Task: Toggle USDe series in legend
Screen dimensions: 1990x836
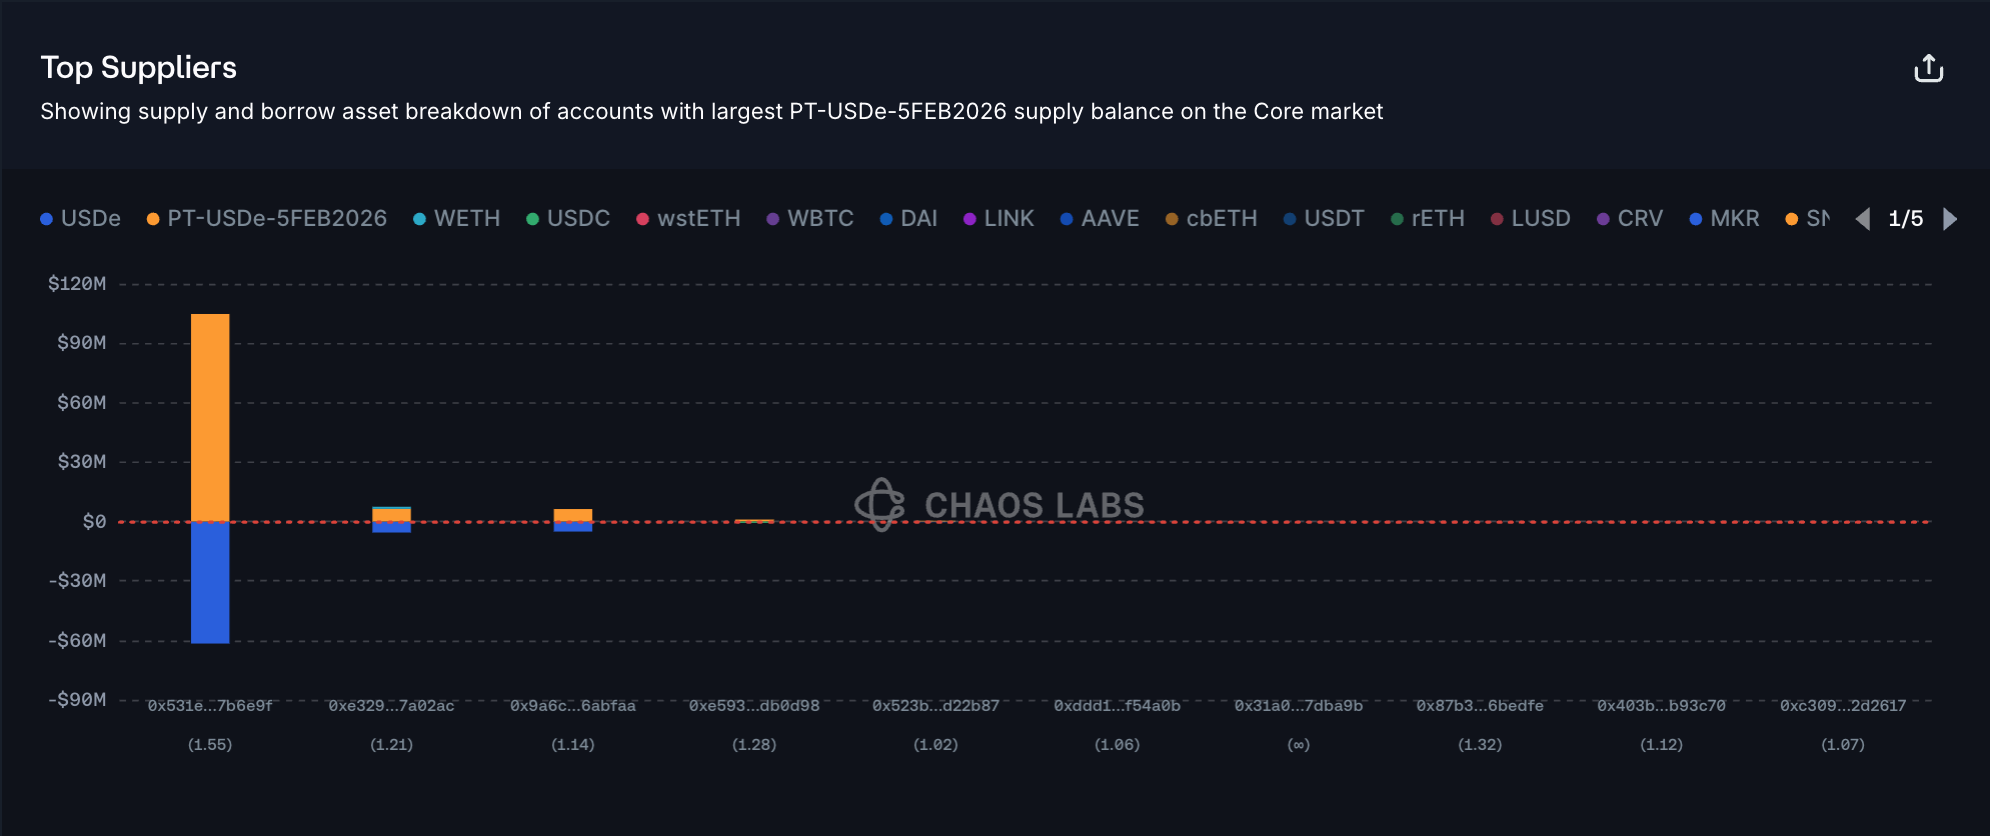Action: tap(80, 219)
